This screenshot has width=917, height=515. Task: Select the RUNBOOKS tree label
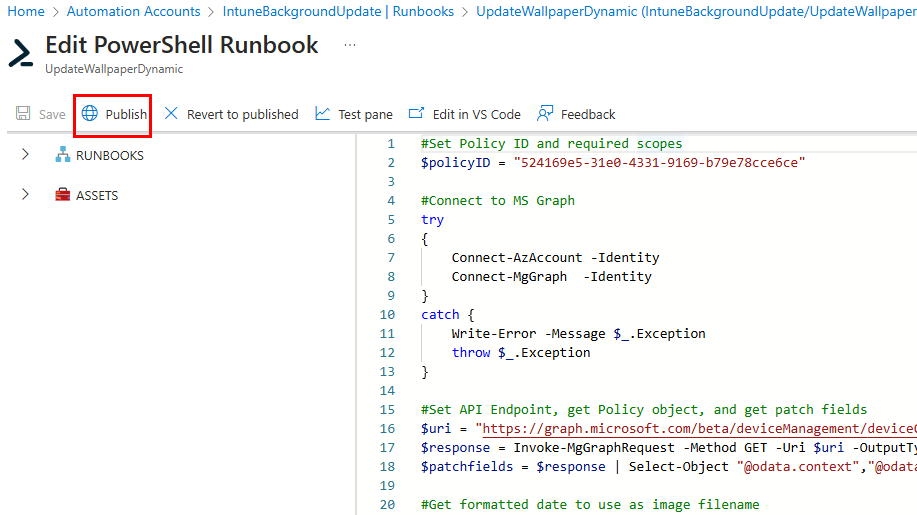pos(110,155)
